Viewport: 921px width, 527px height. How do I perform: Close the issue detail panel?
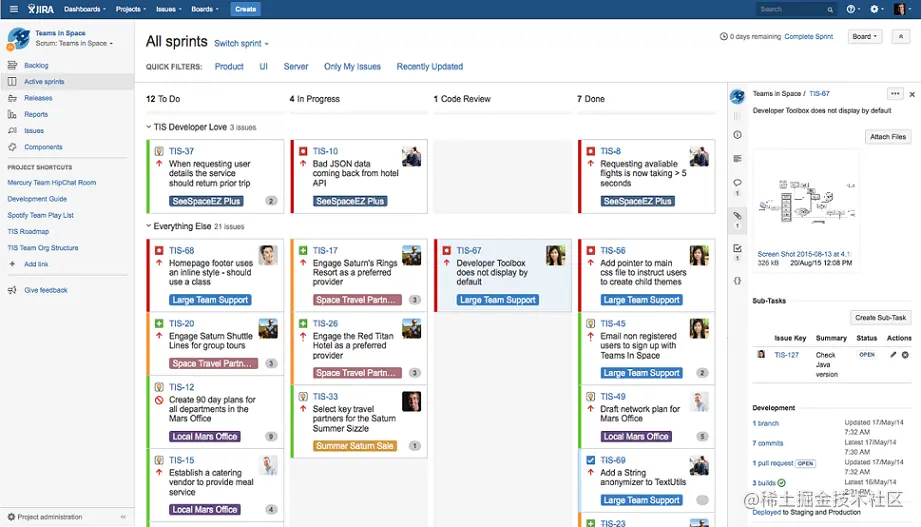tap(912, 94)
